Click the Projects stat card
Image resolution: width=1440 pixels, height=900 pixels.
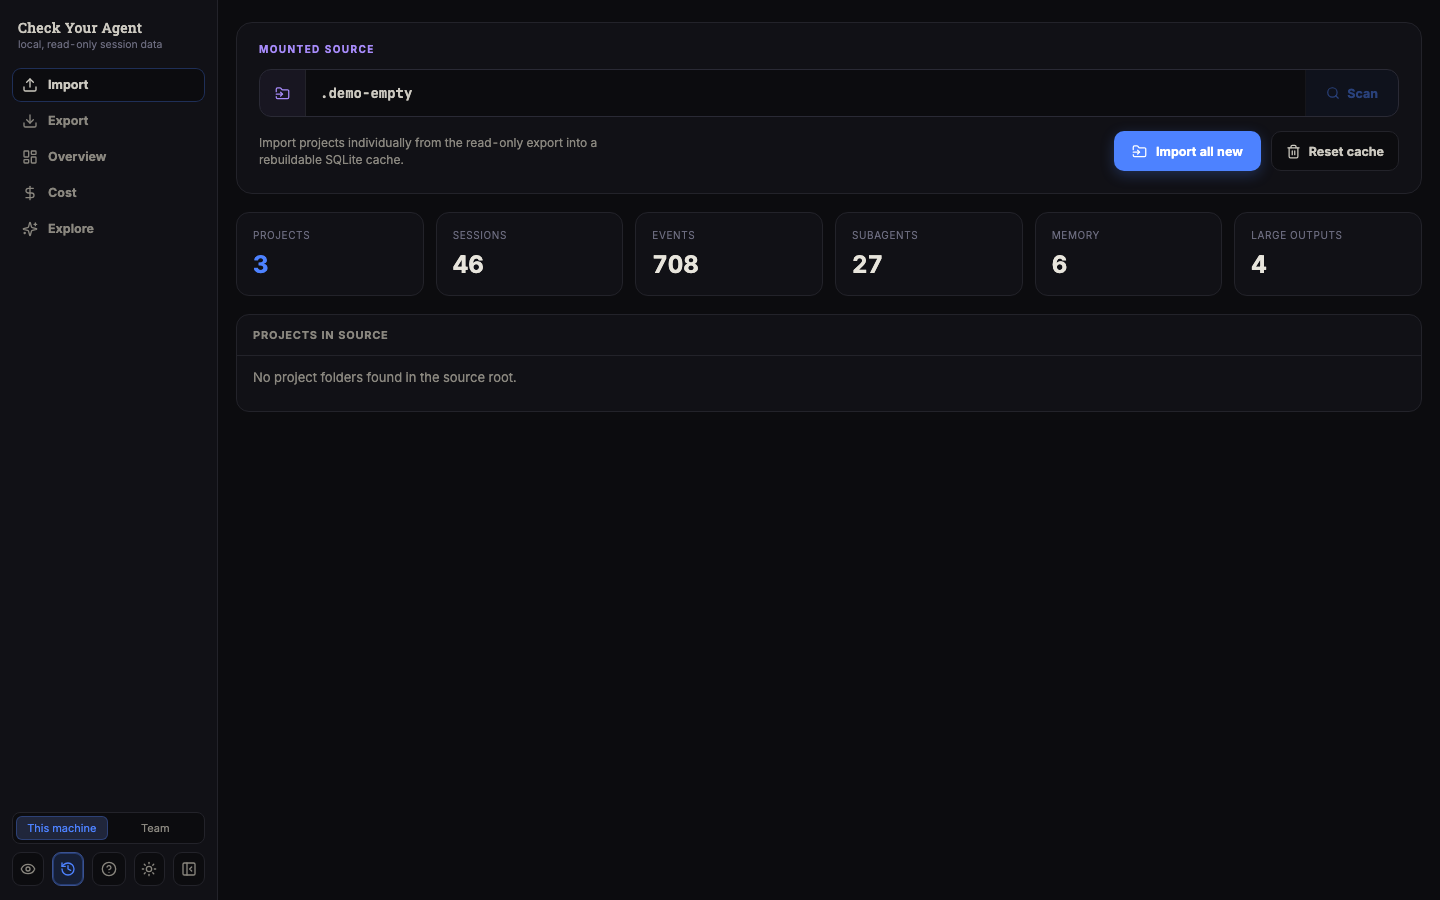coord(330,254)
